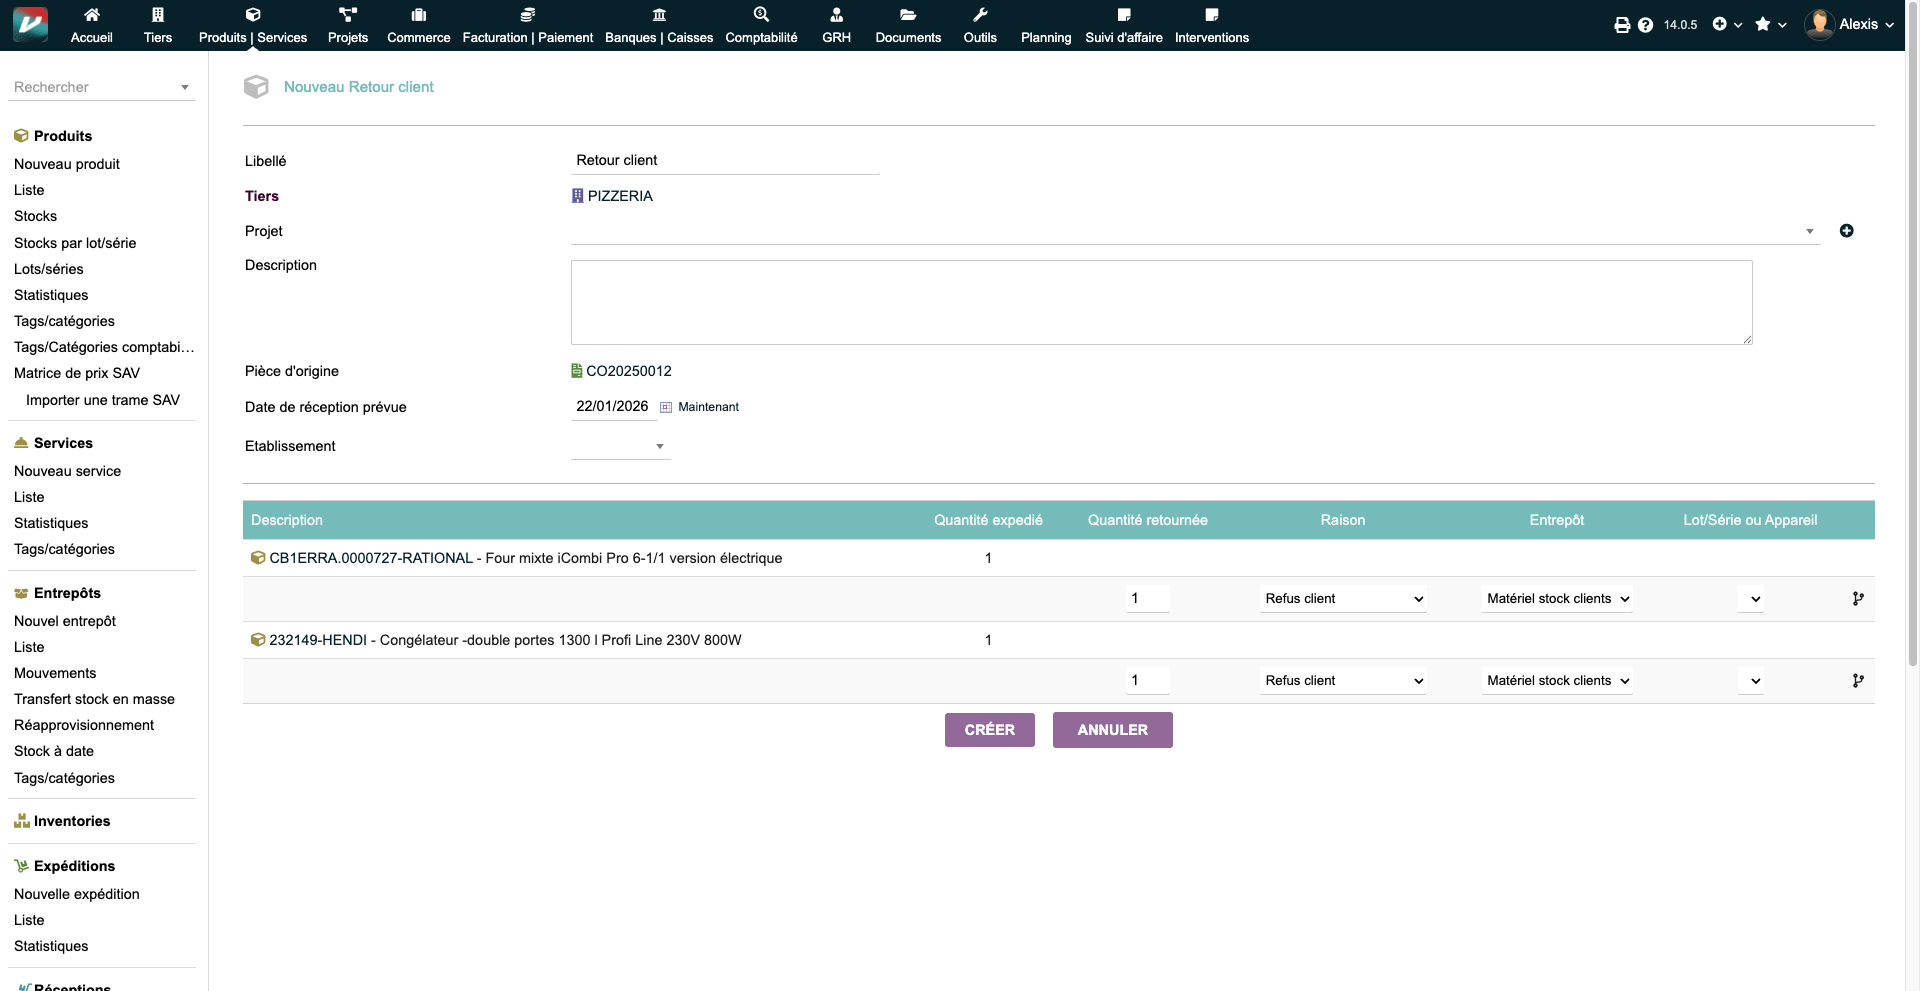
Task: Click split line icon for Four mixte row
Action: tap(1857, 599)
